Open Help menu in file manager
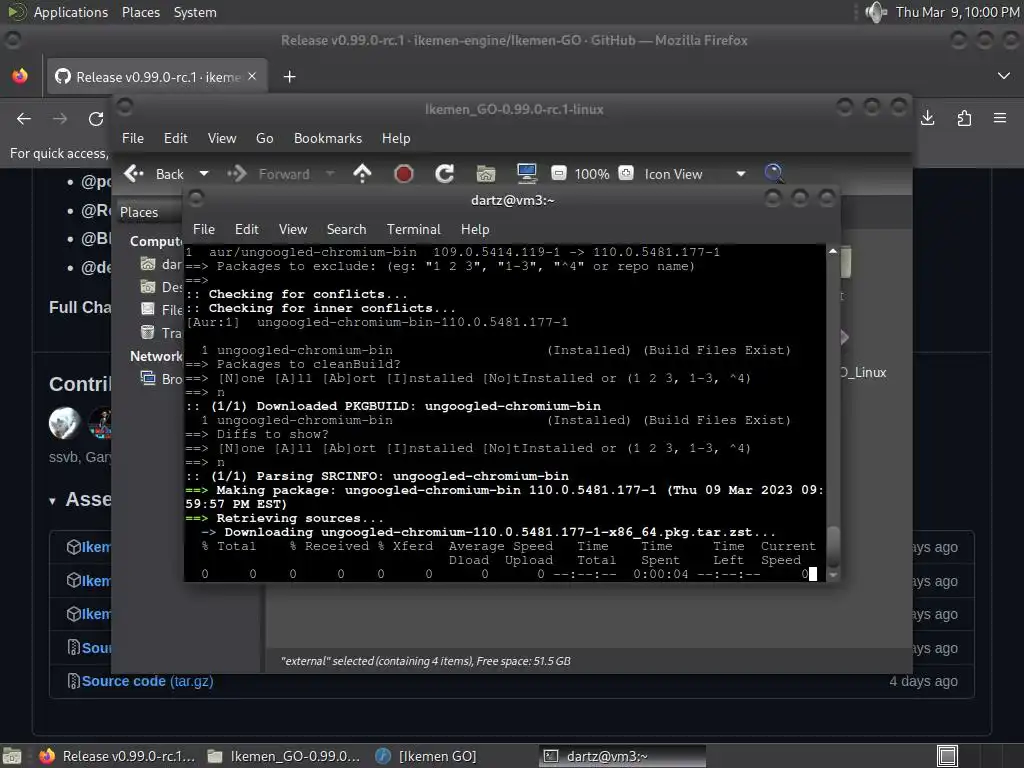Image resolution: width=1024 pixels, height=768 pixels. (x=396, y=138)
